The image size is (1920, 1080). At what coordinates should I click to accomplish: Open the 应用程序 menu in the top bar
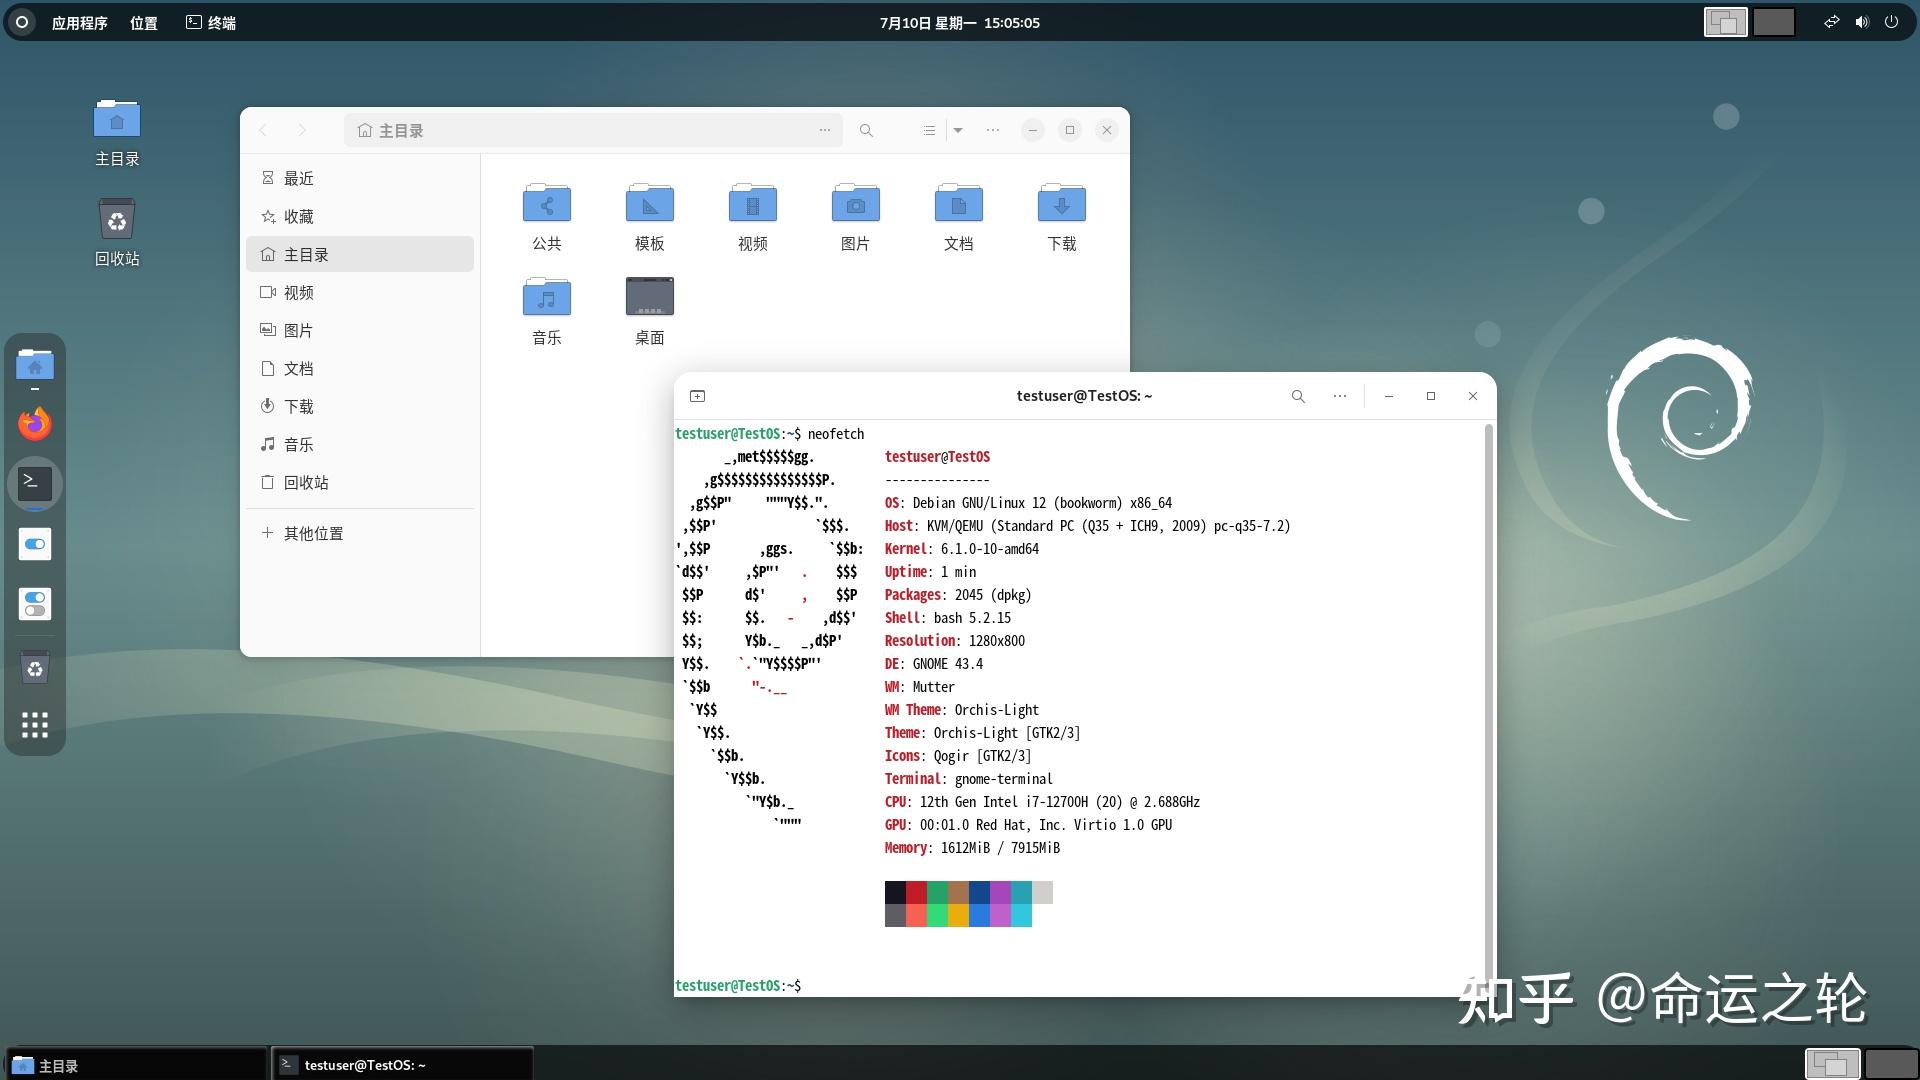tap(79, 22)
